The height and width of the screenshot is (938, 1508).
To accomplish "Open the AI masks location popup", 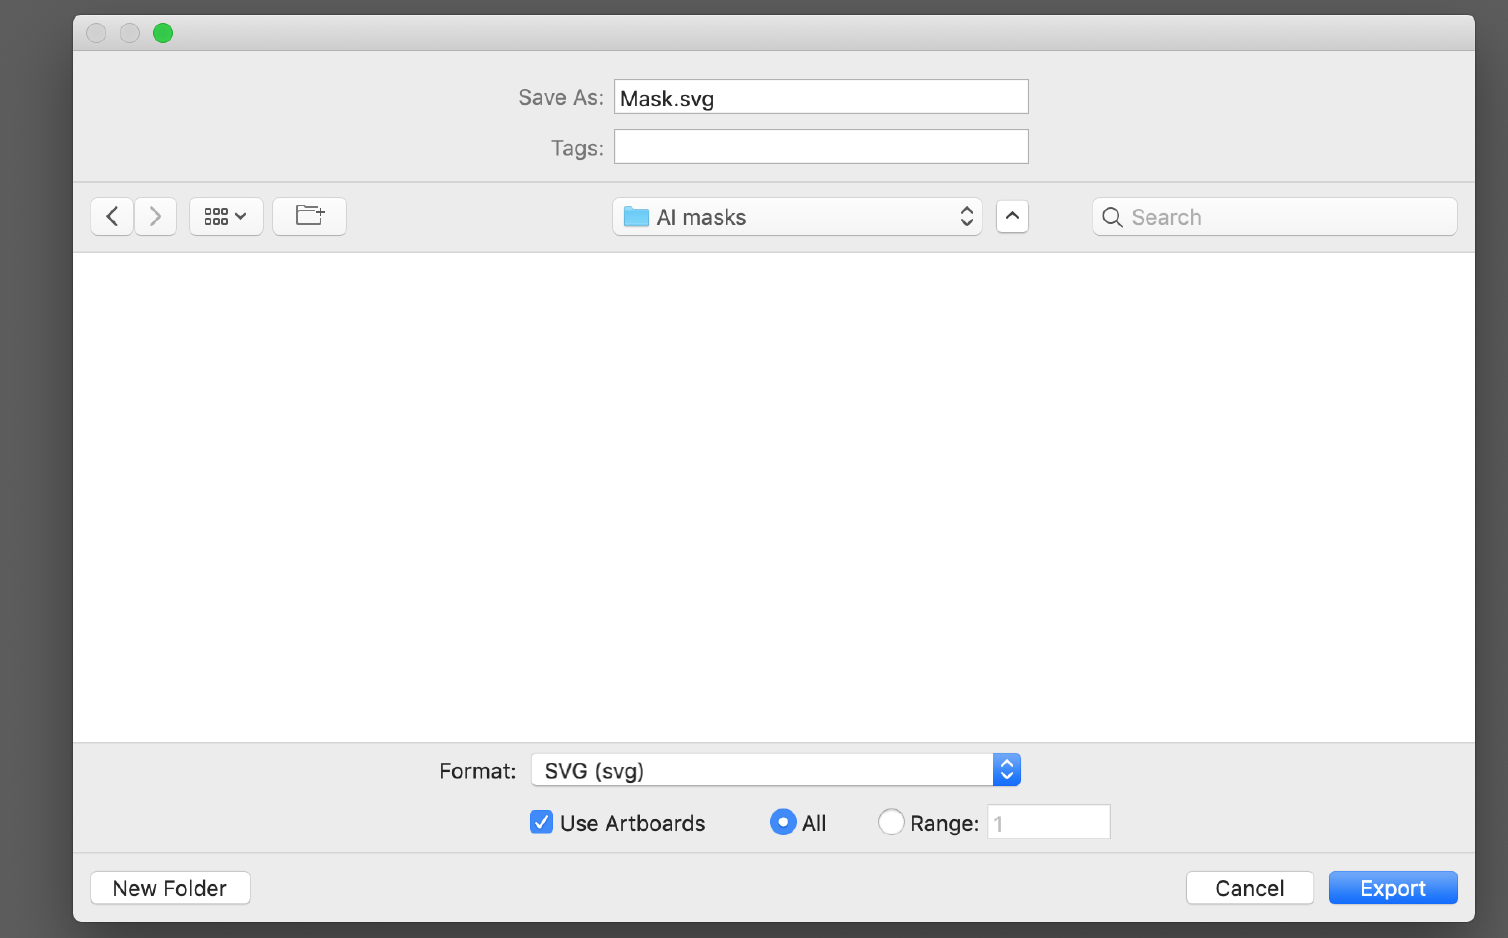I will click(797, 217).
